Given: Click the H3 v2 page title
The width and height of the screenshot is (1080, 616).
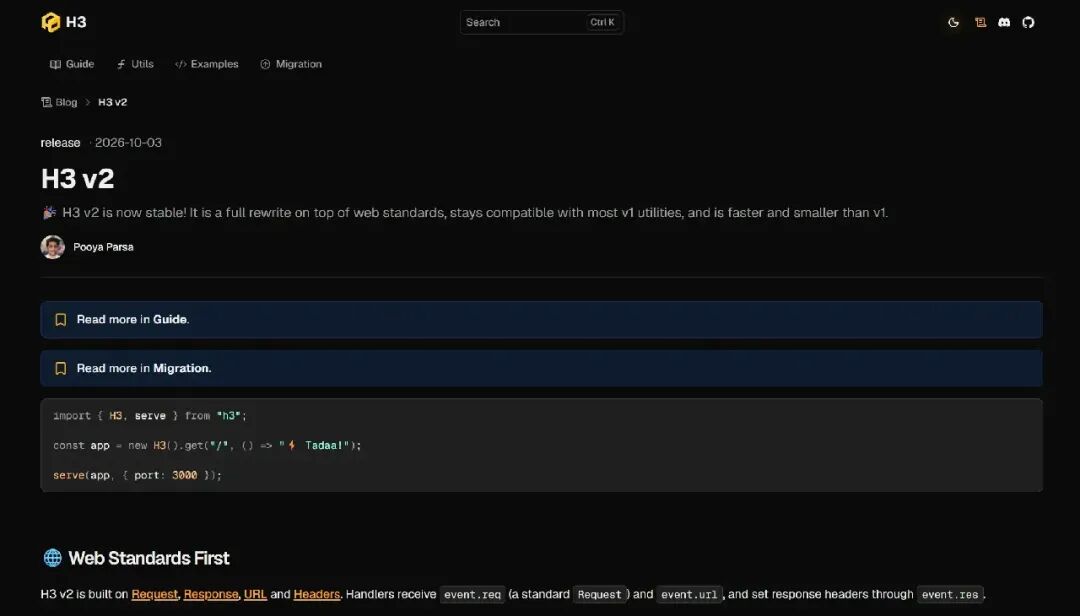Looking at the screenshot, I should 77,178.
